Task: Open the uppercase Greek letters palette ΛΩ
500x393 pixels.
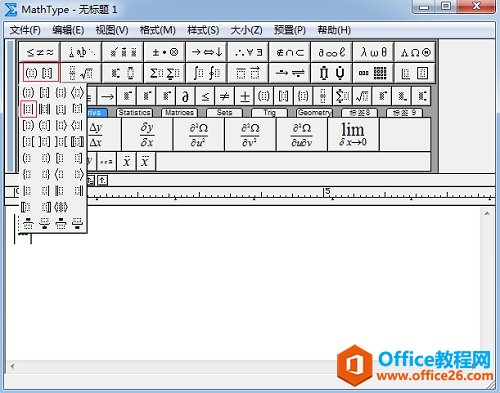Action: pyautogui.click(x=415, y=52)
